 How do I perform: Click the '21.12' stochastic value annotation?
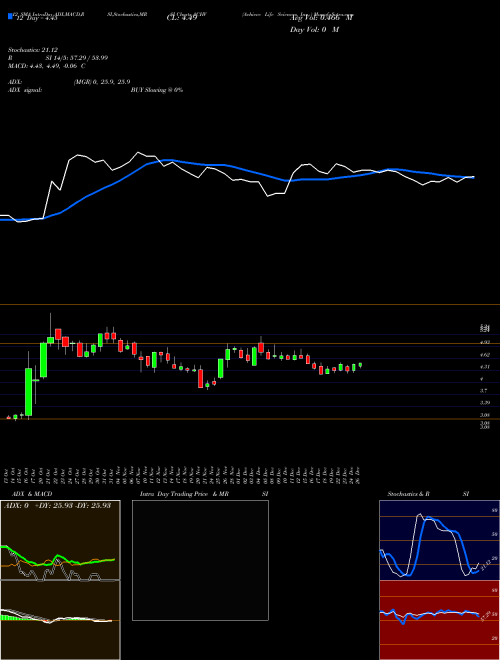(486, 565)
